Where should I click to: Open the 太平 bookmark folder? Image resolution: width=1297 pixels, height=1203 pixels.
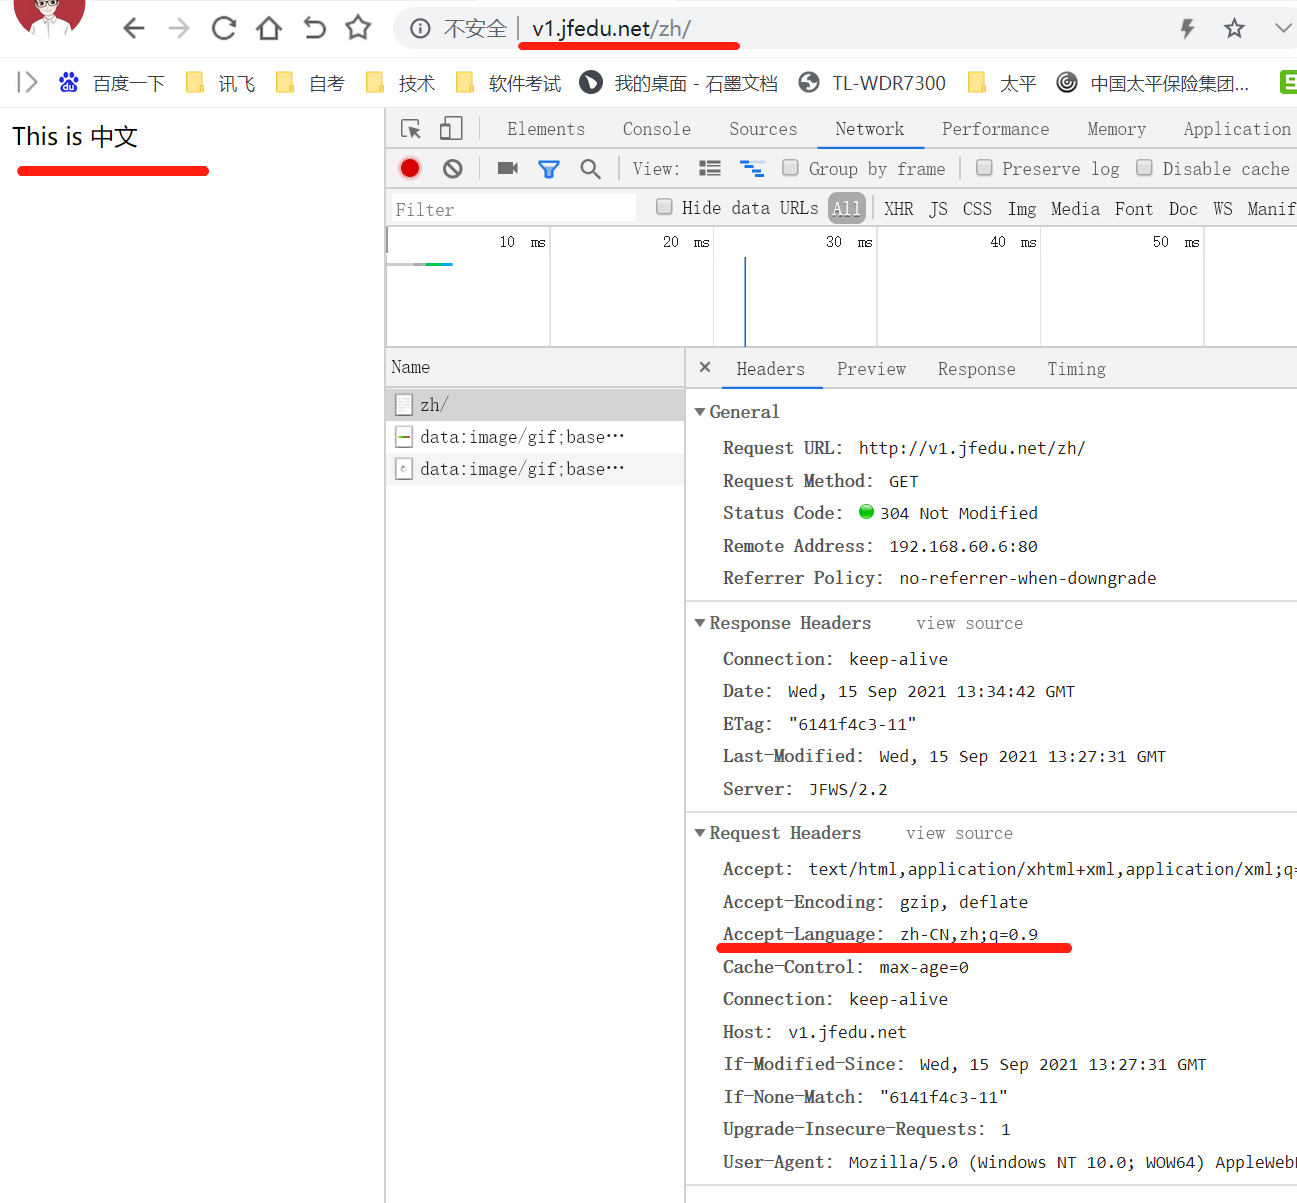pyautogui.click(x=1002, y=83)
